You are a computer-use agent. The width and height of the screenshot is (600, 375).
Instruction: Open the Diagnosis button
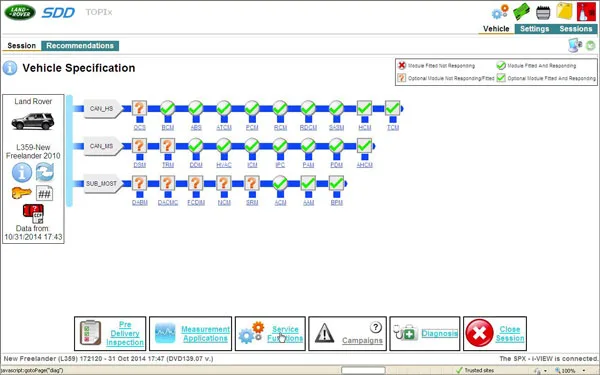[x=425, y=333]
